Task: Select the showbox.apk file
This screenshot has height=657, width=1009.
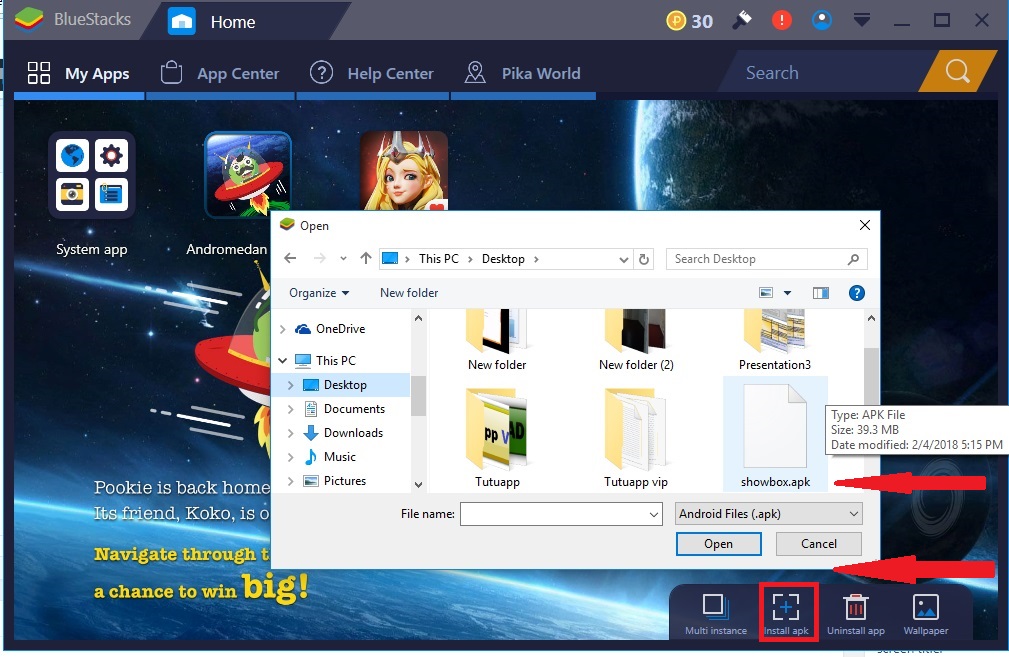Action: pyautogui.click(x=775, y=435)
